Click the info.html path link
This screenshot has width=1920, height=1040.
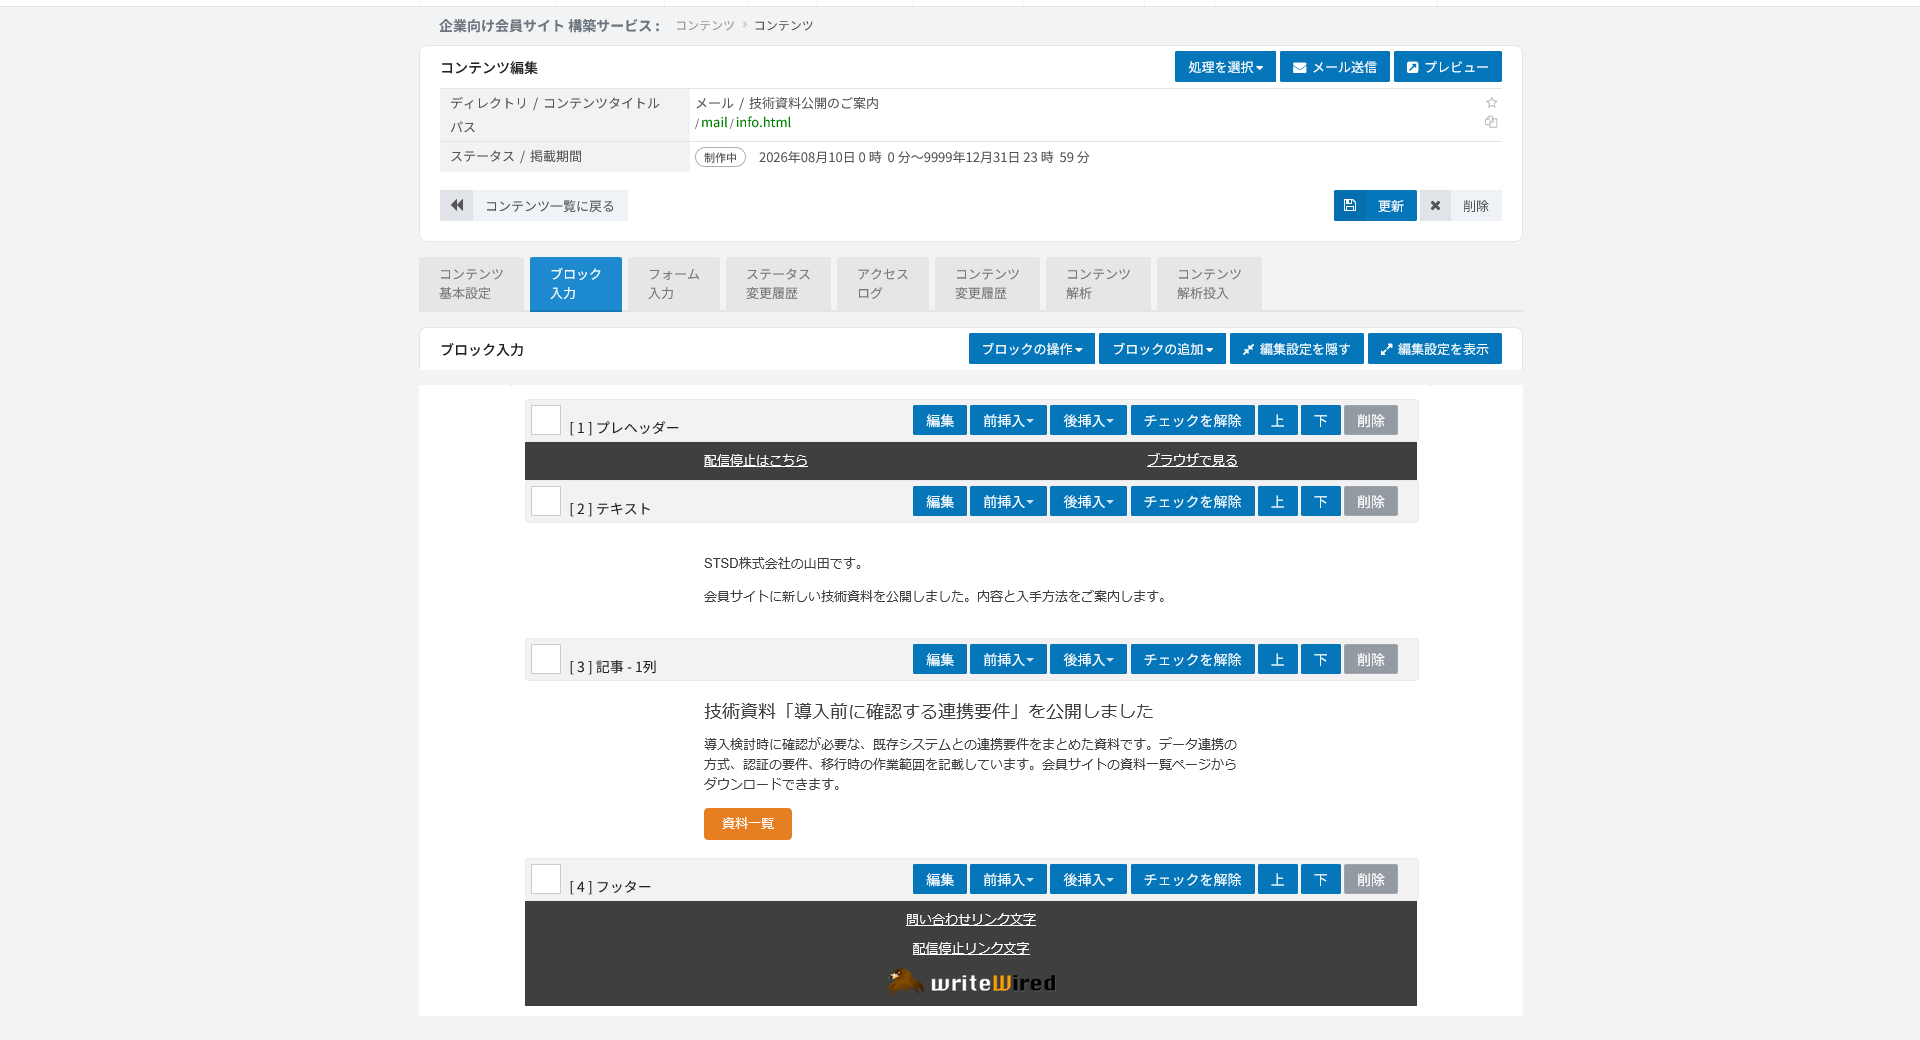point(763,122)
